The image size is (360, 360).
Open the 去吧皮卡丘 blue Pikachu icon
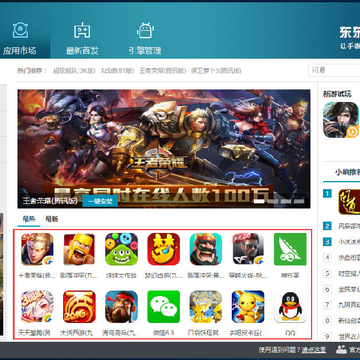pos(248,307)
